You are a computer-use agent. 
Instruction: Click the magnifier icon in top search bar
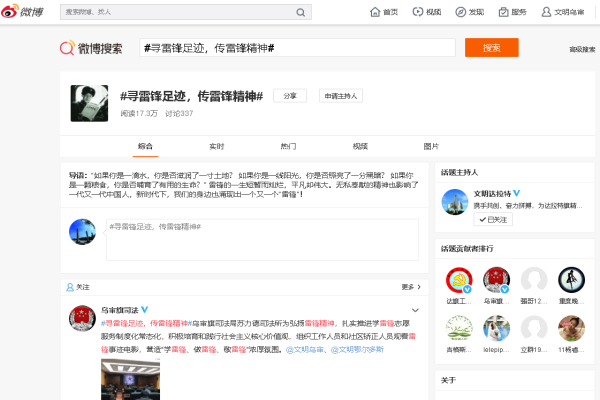coord(301,12)
